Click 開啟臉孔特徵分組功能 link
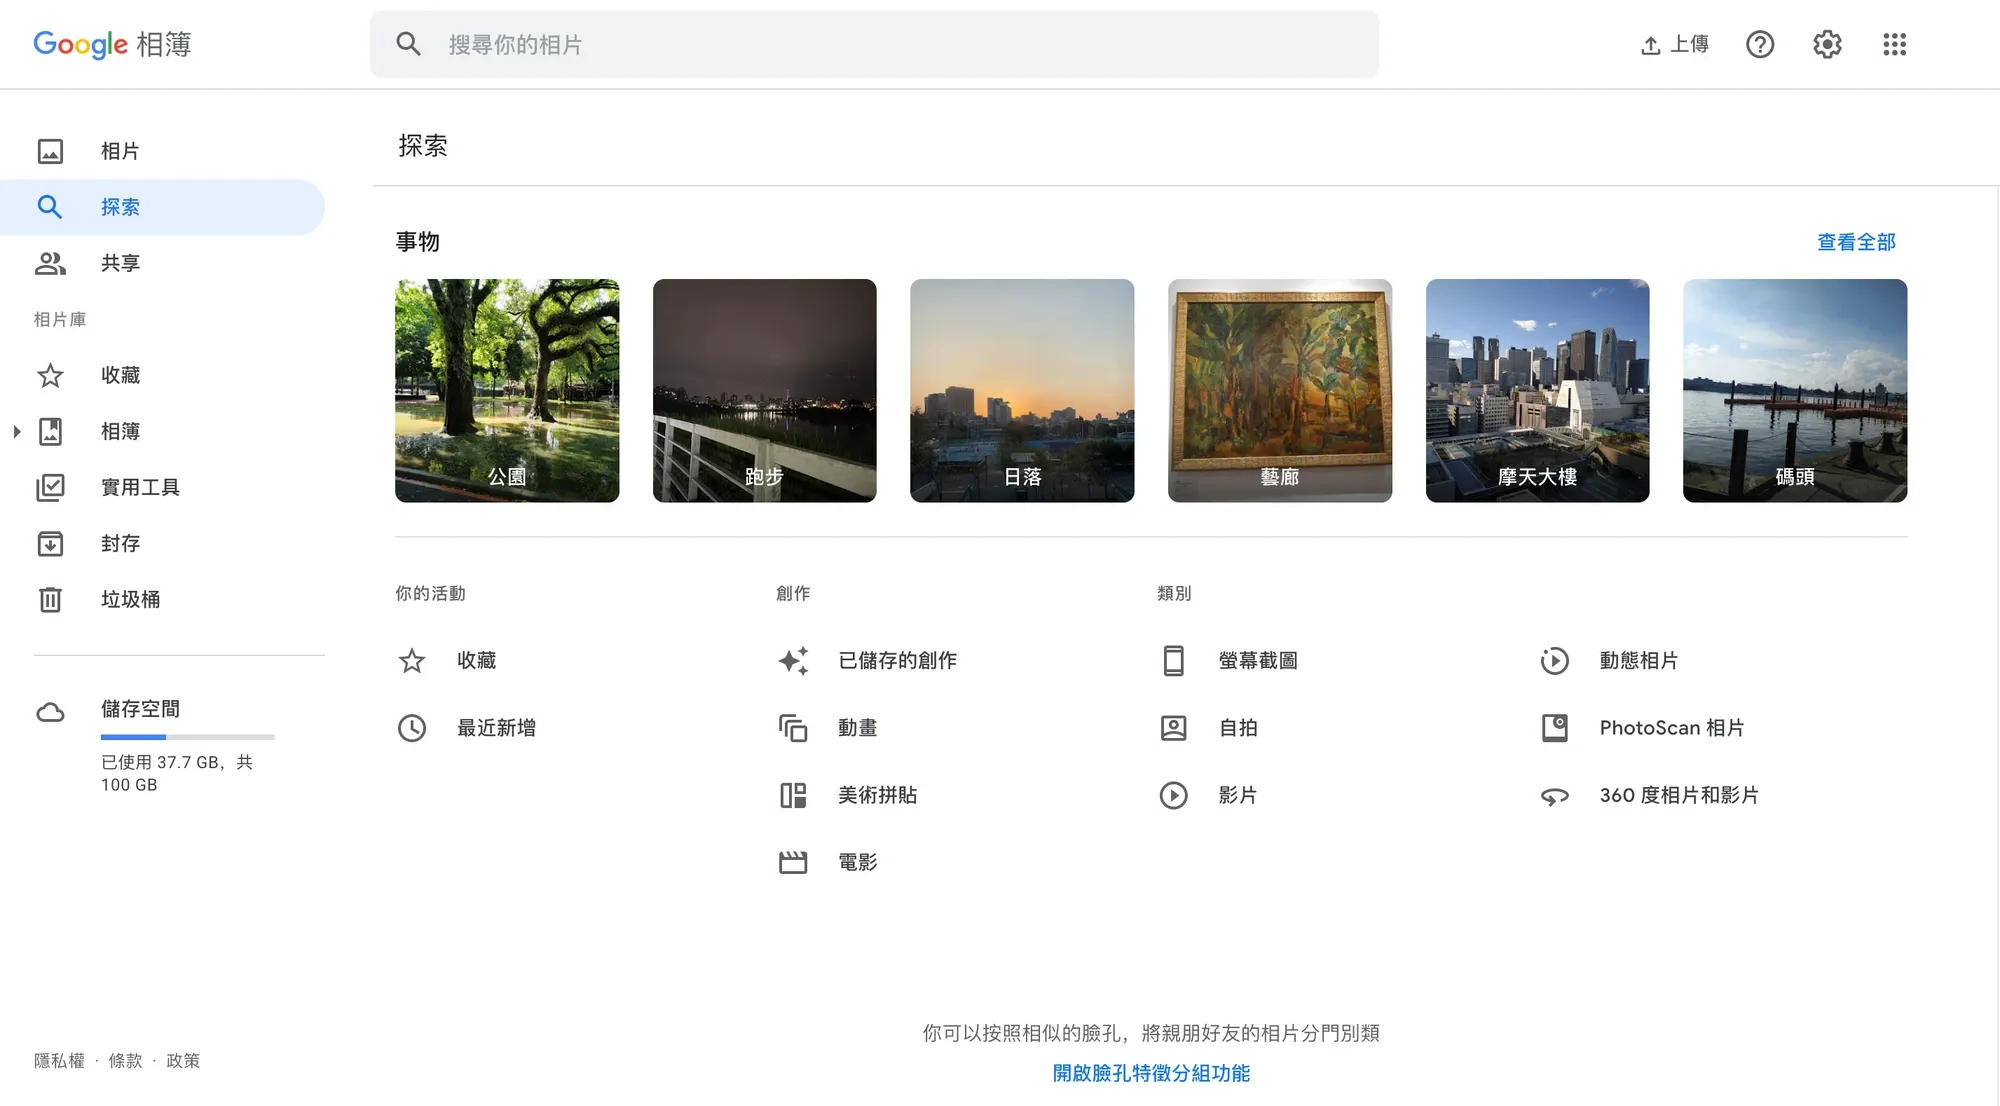Image resolution: width=2000 pixels, height=1106 pixels. click(1151, 1073)
